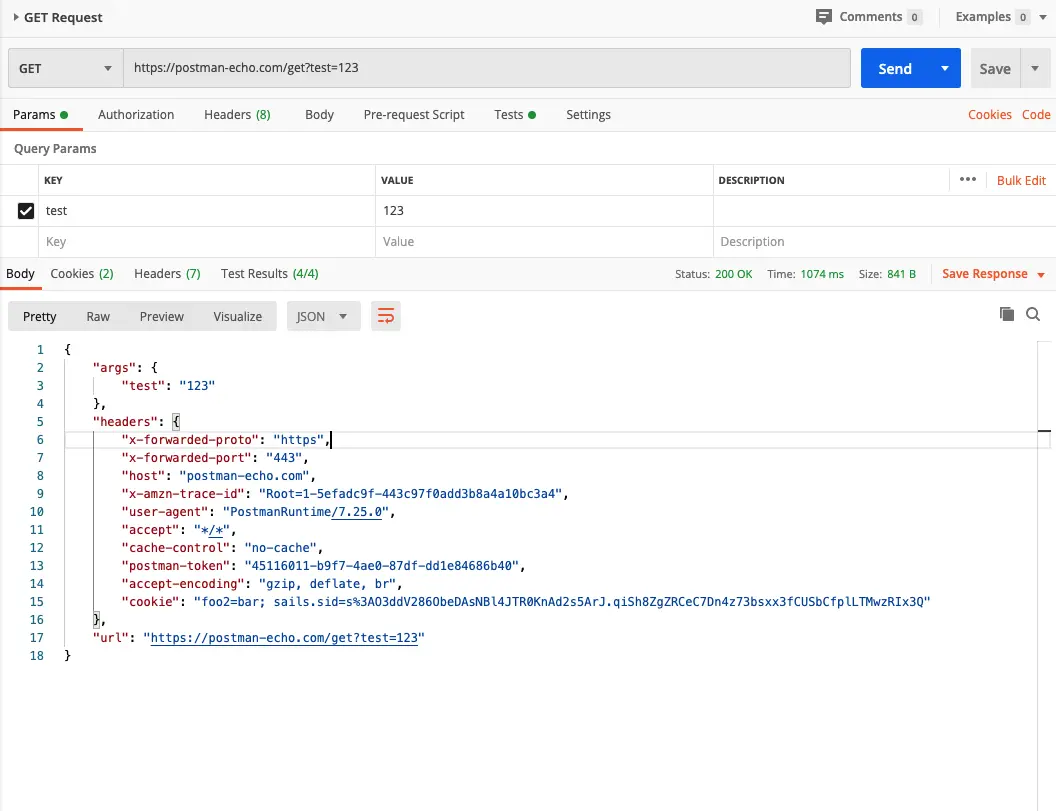
Task: Select the Visualize view
Action: point(238,317)
